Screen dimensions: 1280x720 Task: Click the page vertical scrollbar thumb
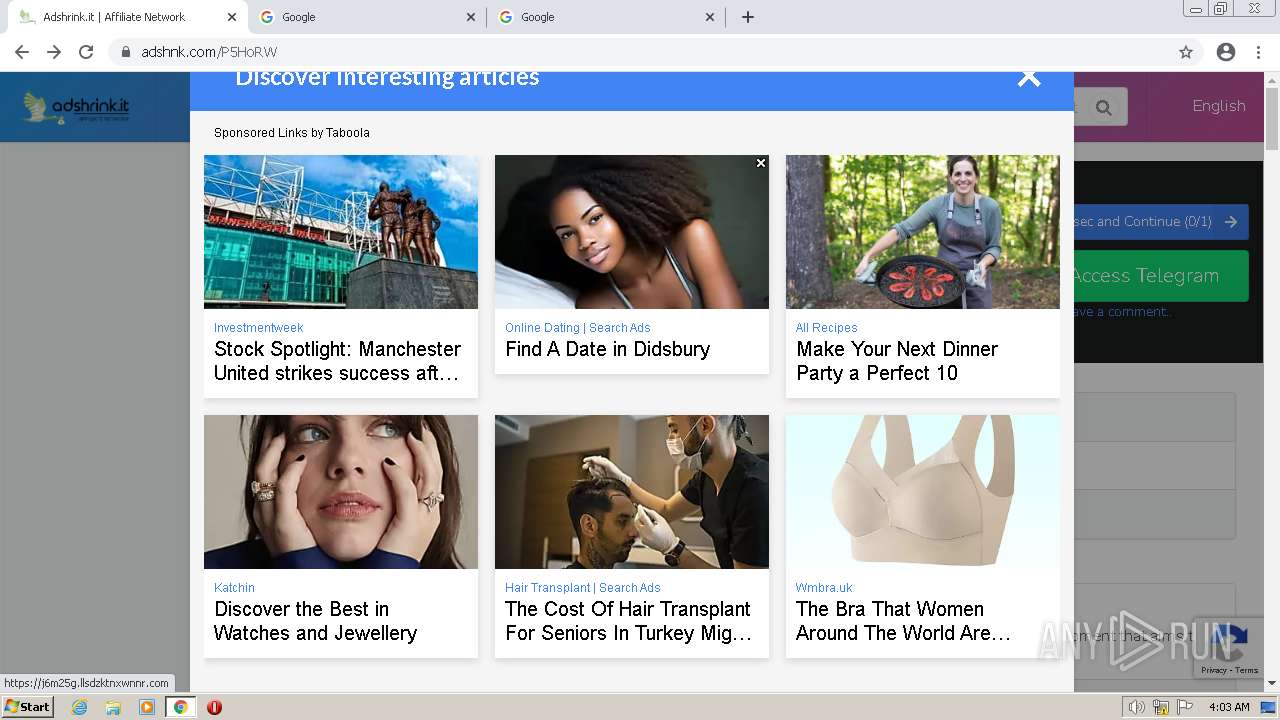pos(1272,119)
